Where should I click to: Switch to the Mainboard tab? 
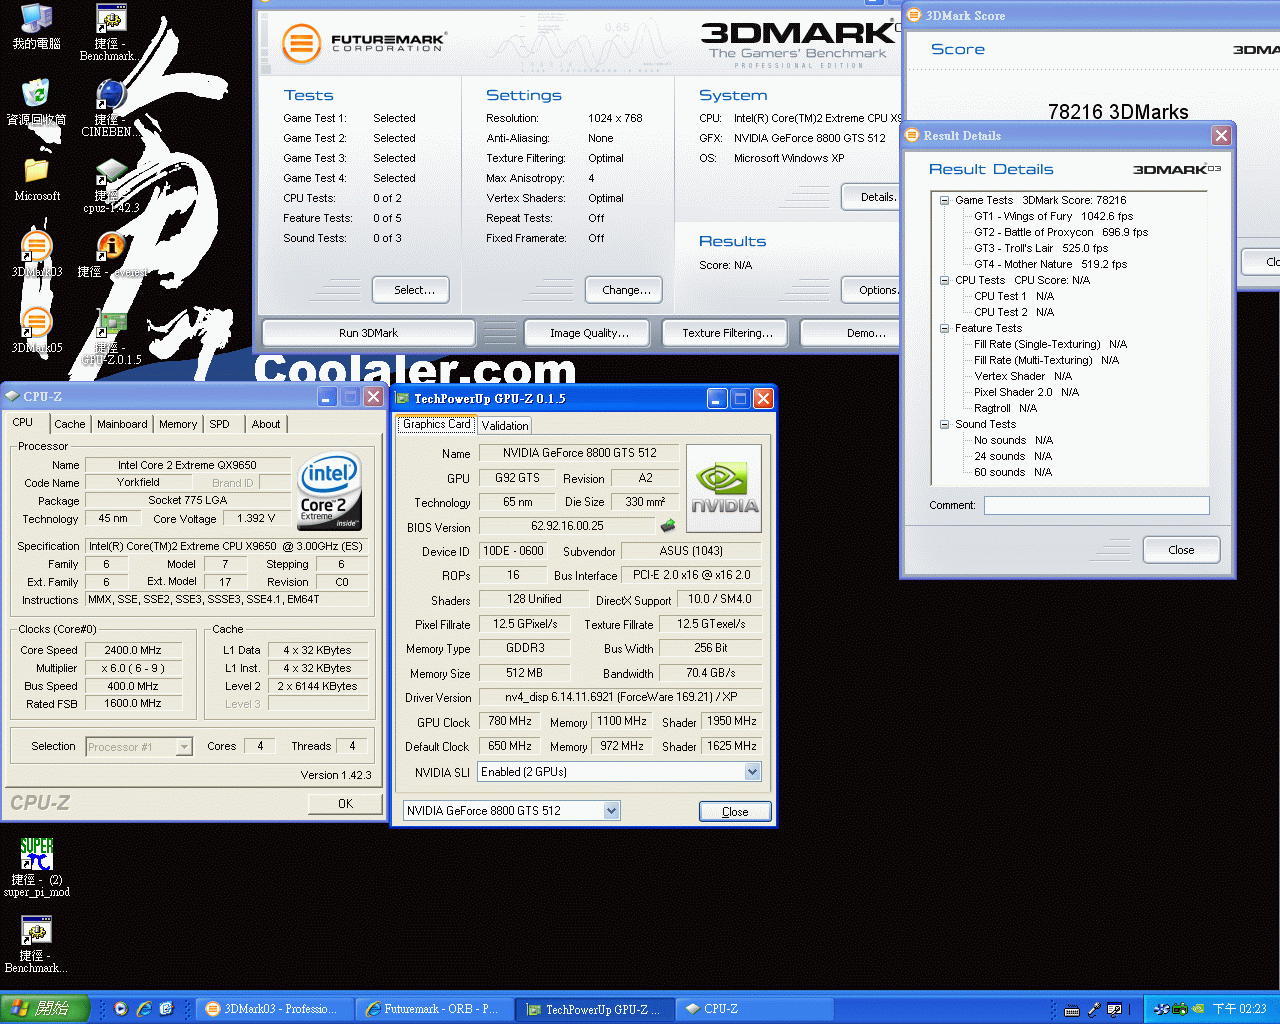coord(122,424)
